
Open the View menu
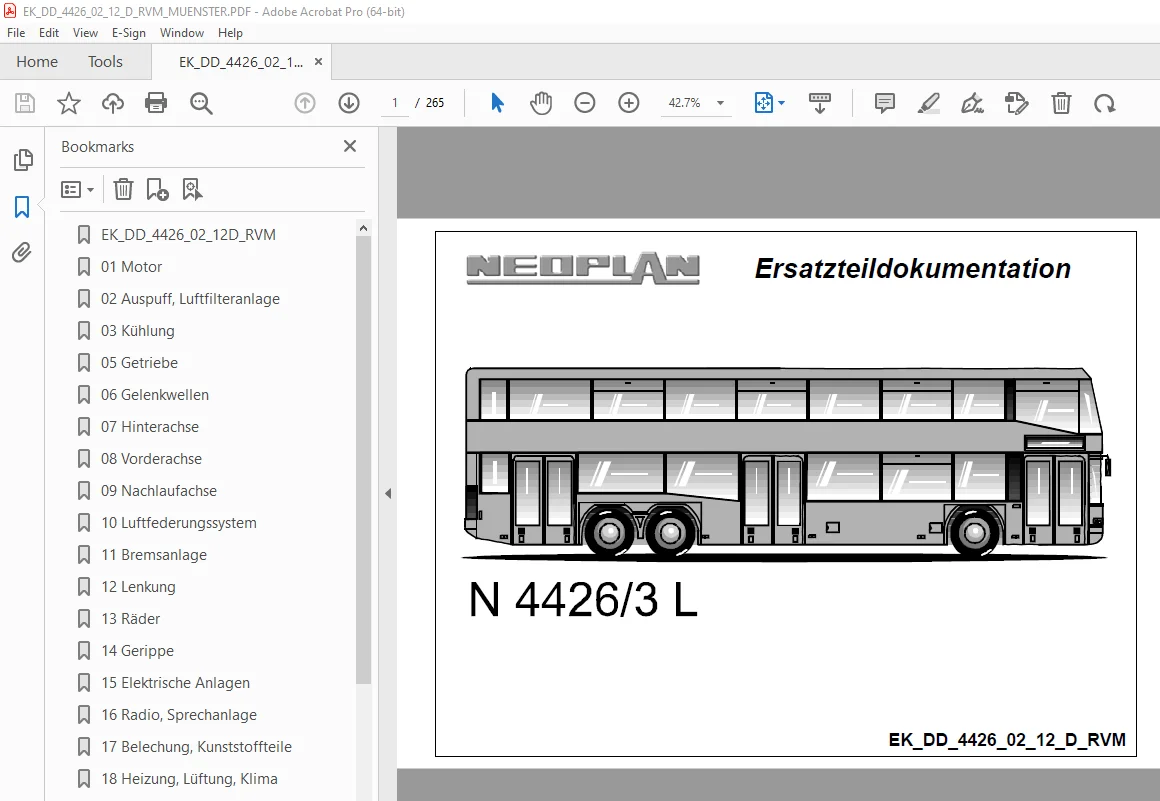click(85, 33)
